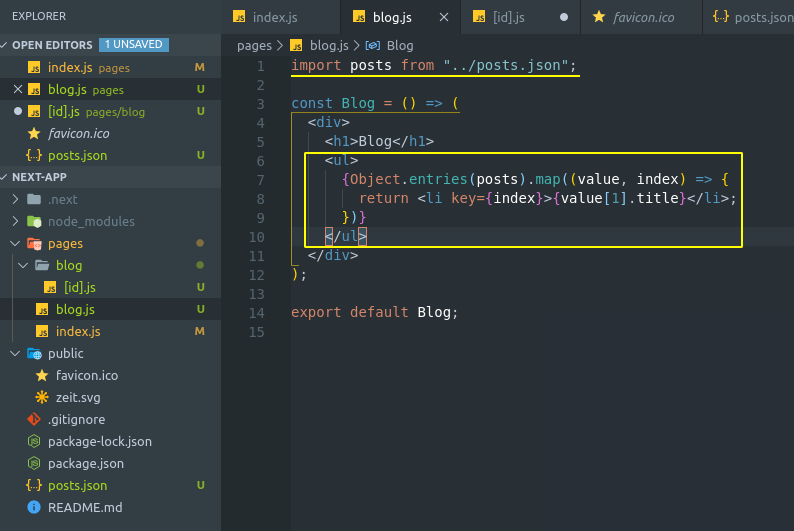The width and height of the screenshot is (794, 531).
Task: Open index.js in pages folder tree
Action: coord(110,332)
